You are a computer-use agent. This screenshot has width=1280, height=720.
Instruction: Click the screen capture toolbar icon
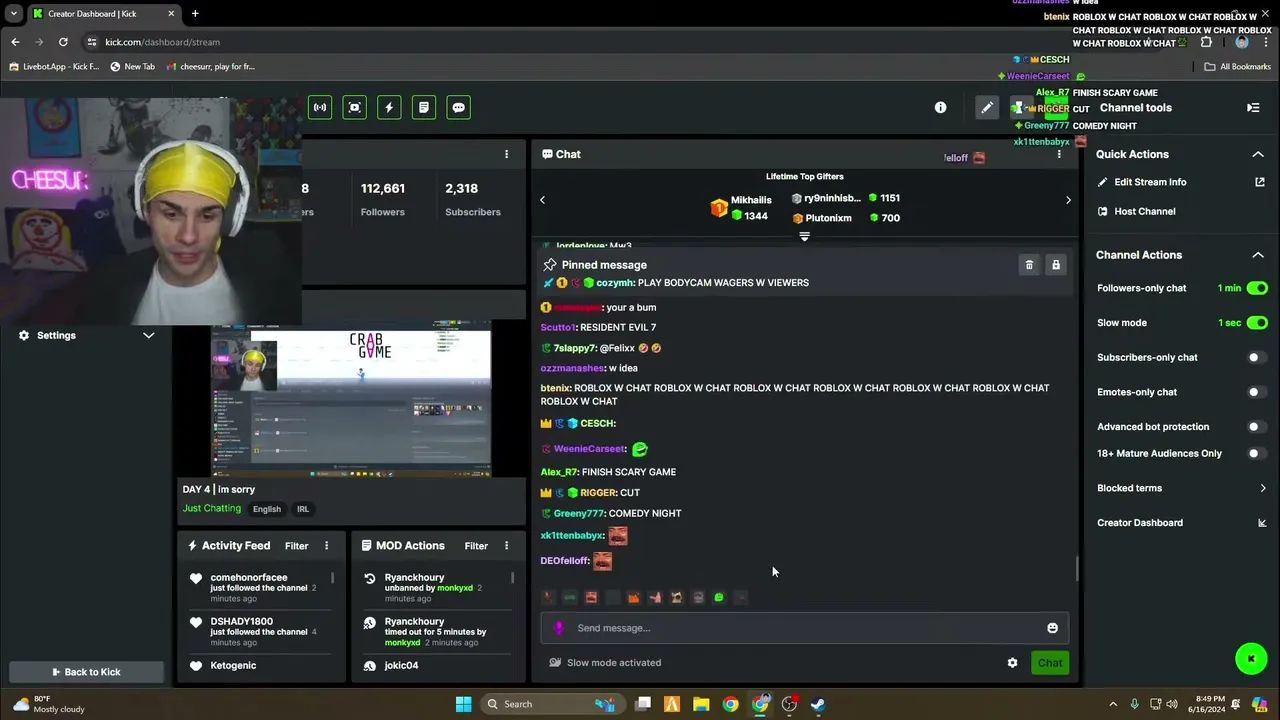(x=355, y=107)
